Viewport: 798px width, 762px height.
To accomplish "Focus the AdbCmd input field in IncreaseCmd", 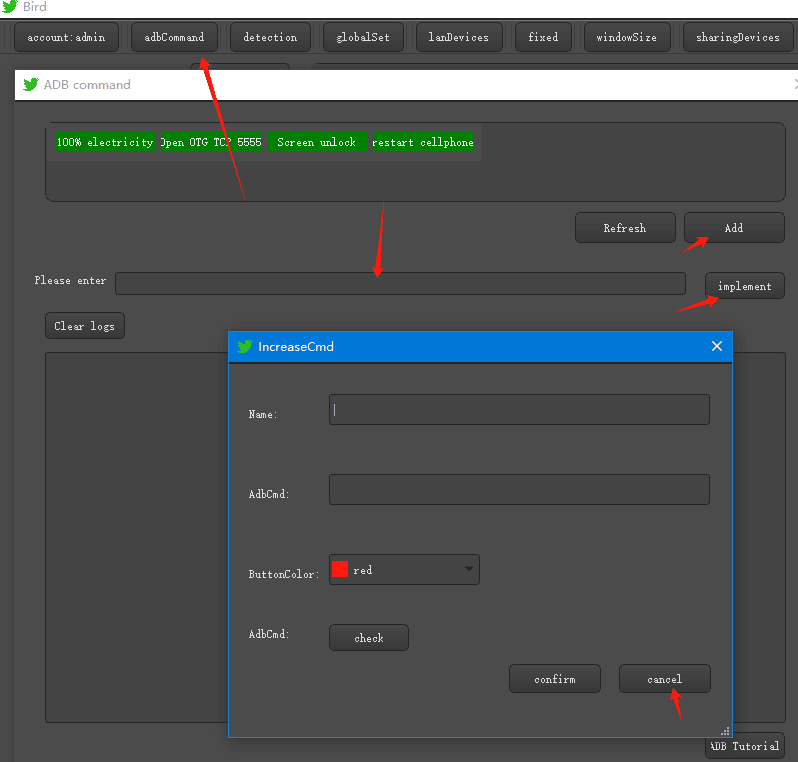I will tap(519, 489).
